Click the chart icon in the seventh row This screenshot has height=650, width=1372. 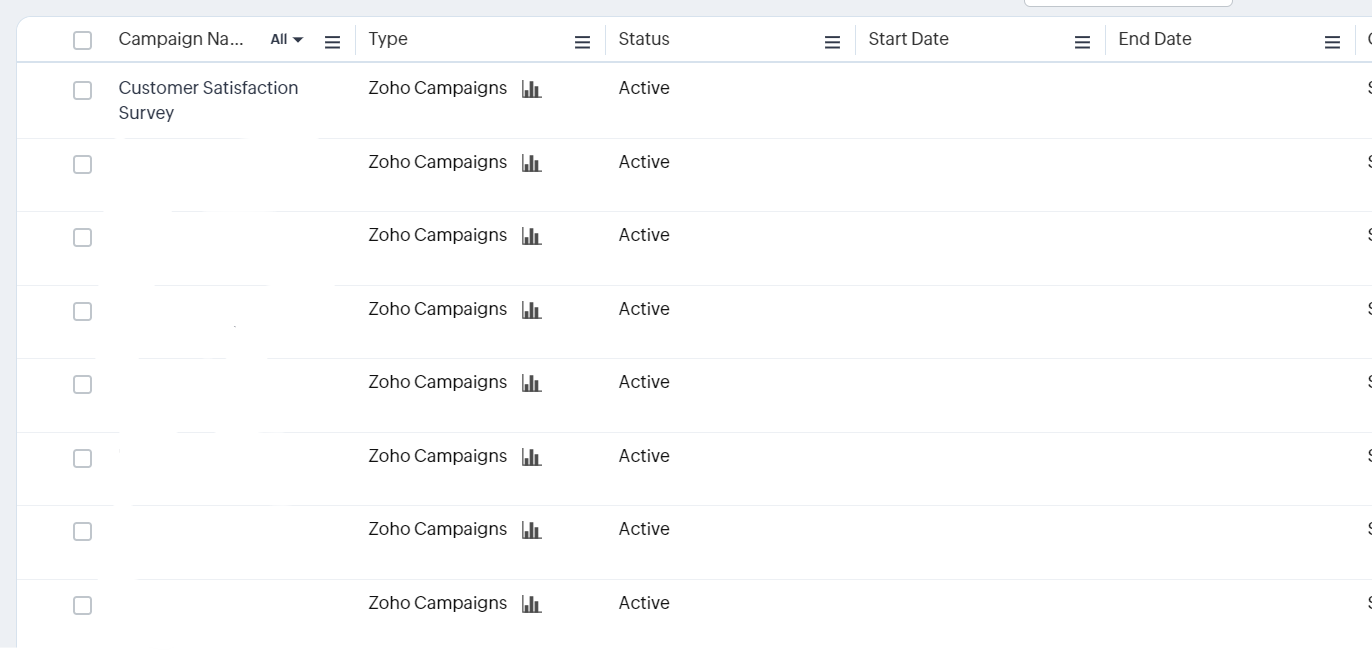tap(531, 530)
